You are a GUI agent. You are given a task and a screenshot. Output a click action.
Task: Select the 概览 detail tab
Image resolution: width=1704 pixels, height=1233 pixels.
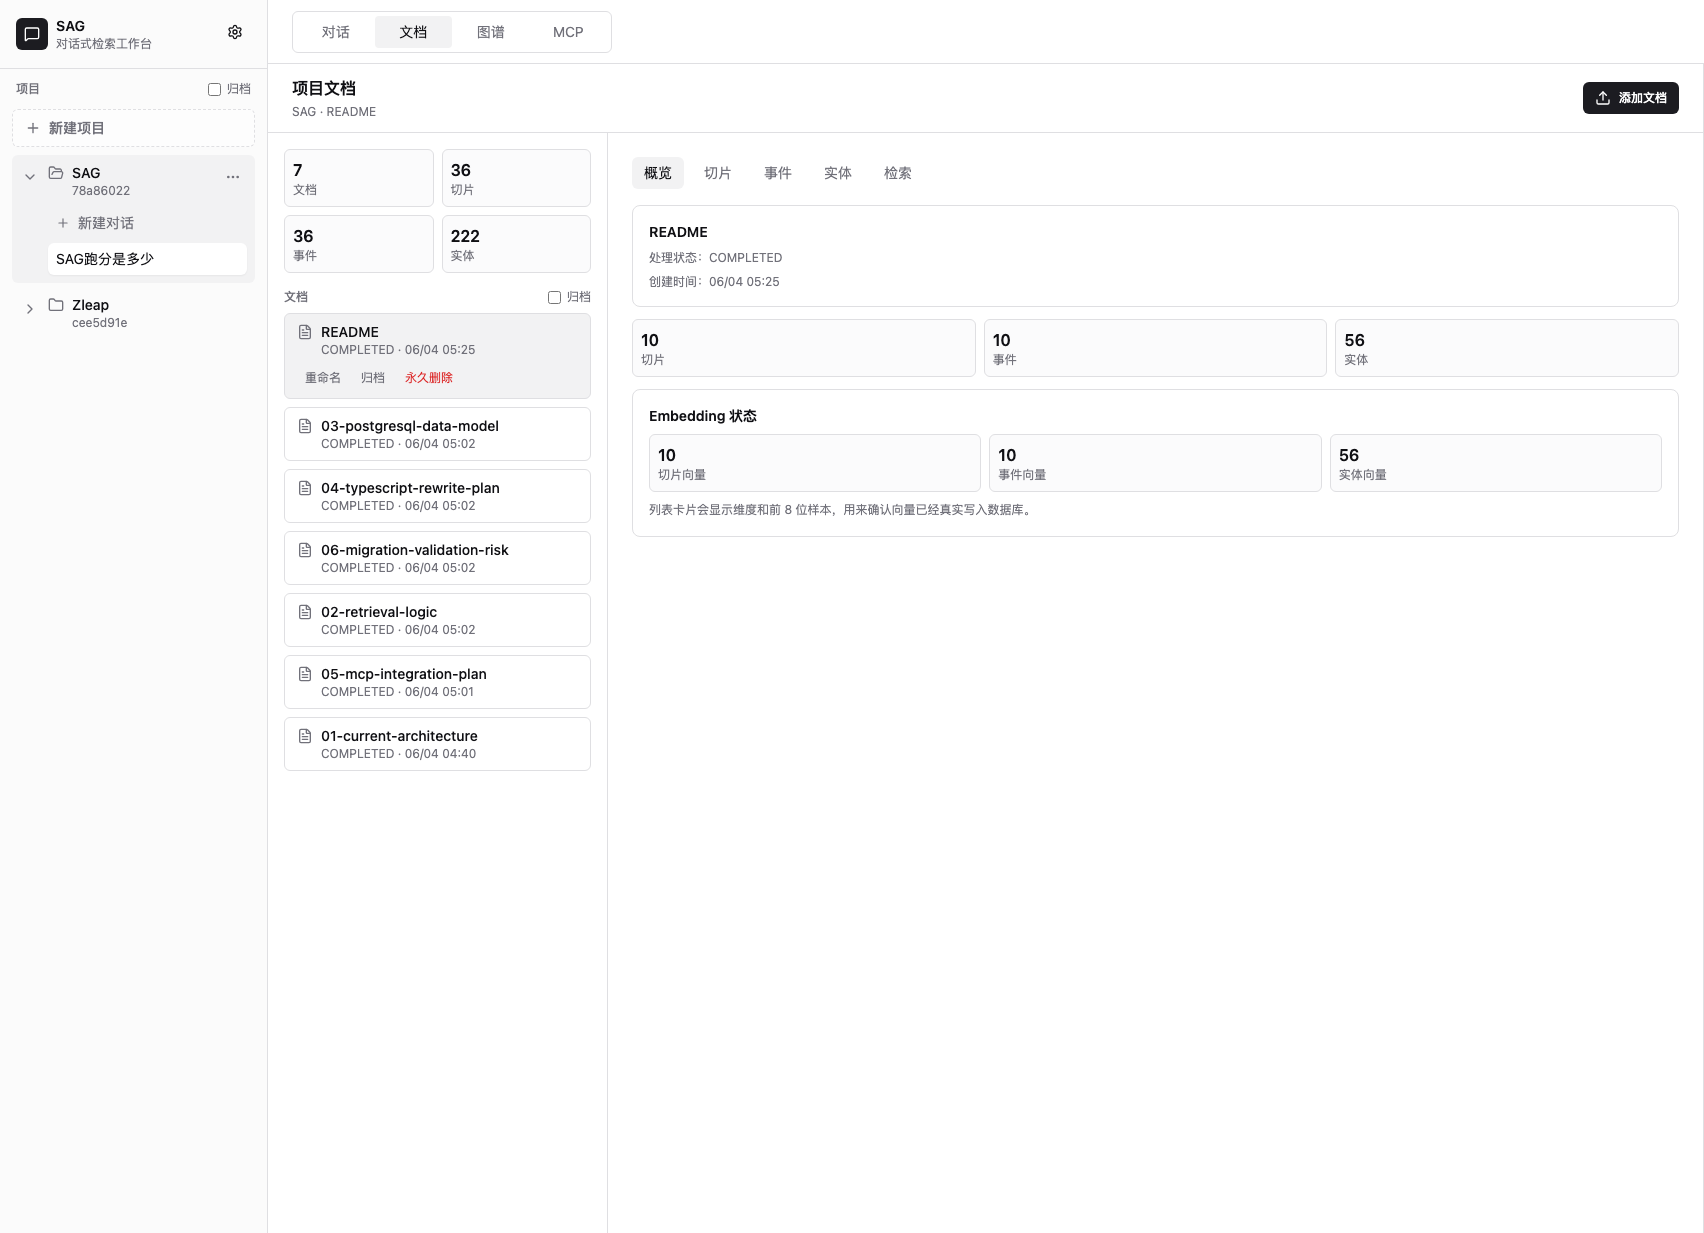658,173
